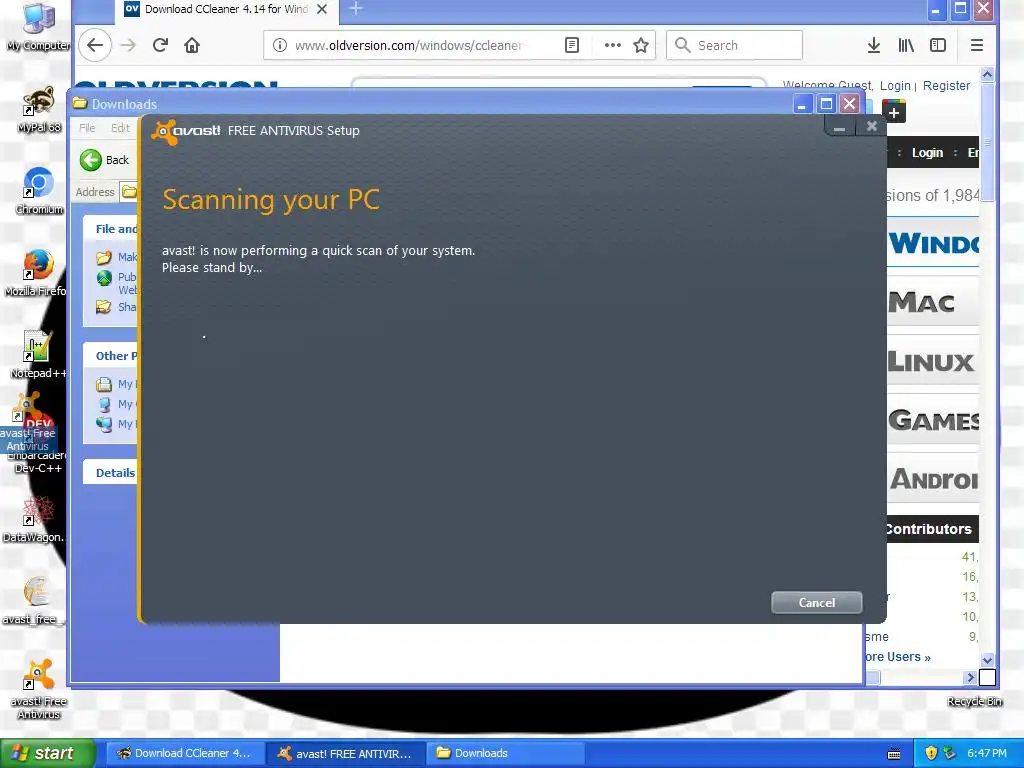Close the Download CCleaner tab
Image resolution: width=1024 pixels, height=768 pixels.
(321, 9)
